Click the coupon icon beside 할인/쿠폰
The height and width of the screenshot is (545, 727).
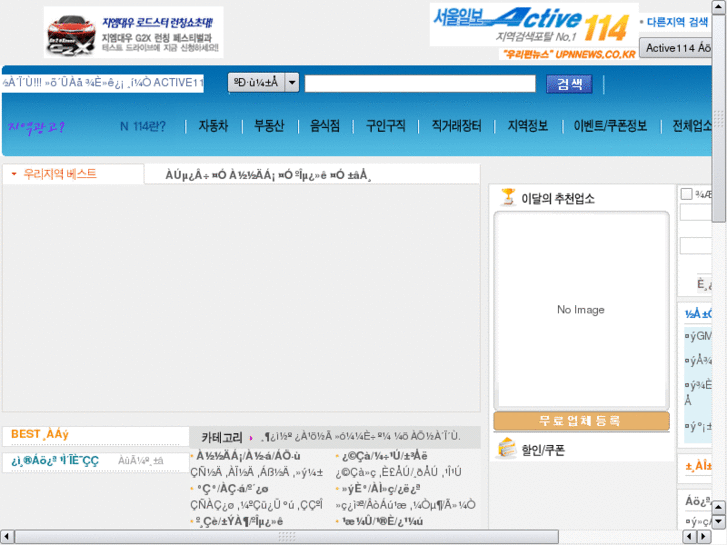pos(507,449)
